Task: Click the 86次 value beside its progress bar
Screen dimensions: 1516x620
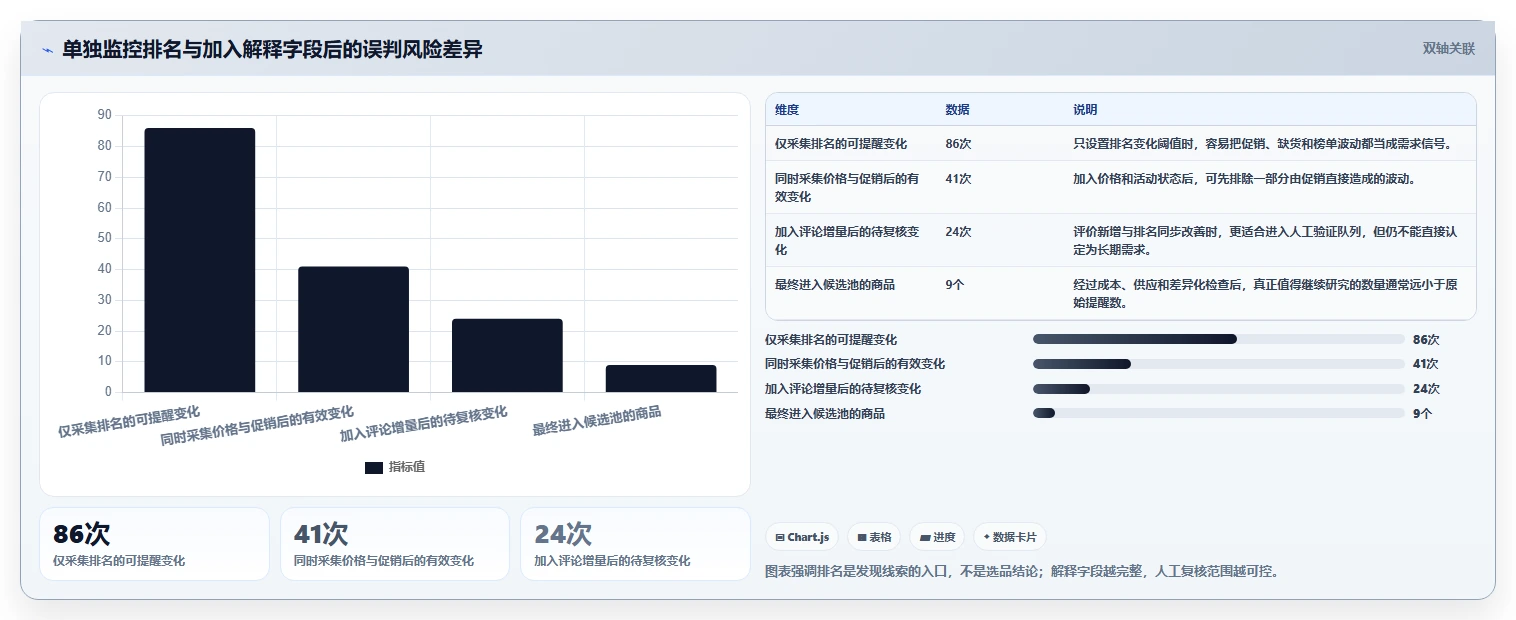Action: 1426,340
